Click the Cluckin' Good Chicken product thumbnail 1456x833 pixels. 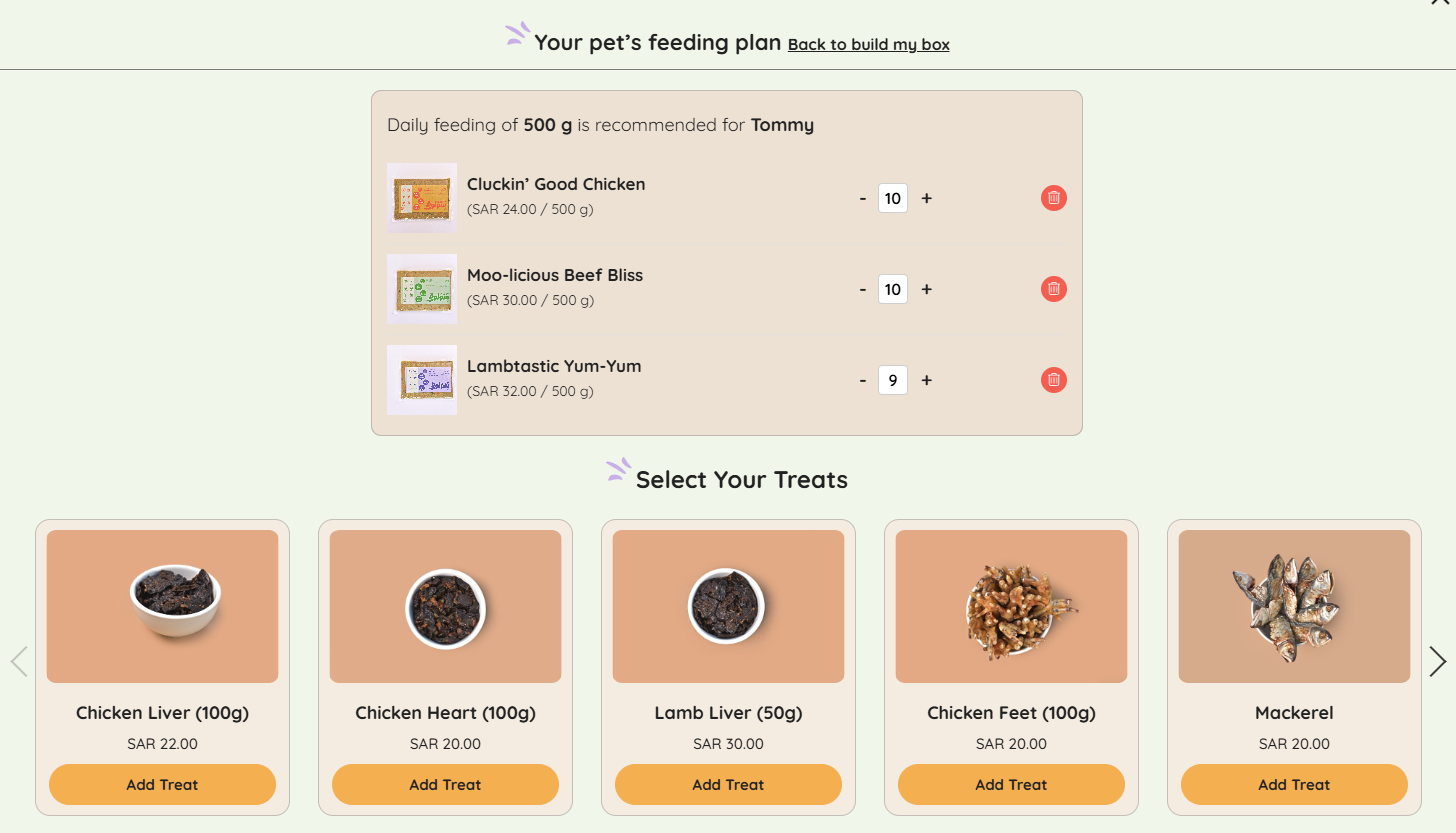pyautogui.click(x=422, y=198)
